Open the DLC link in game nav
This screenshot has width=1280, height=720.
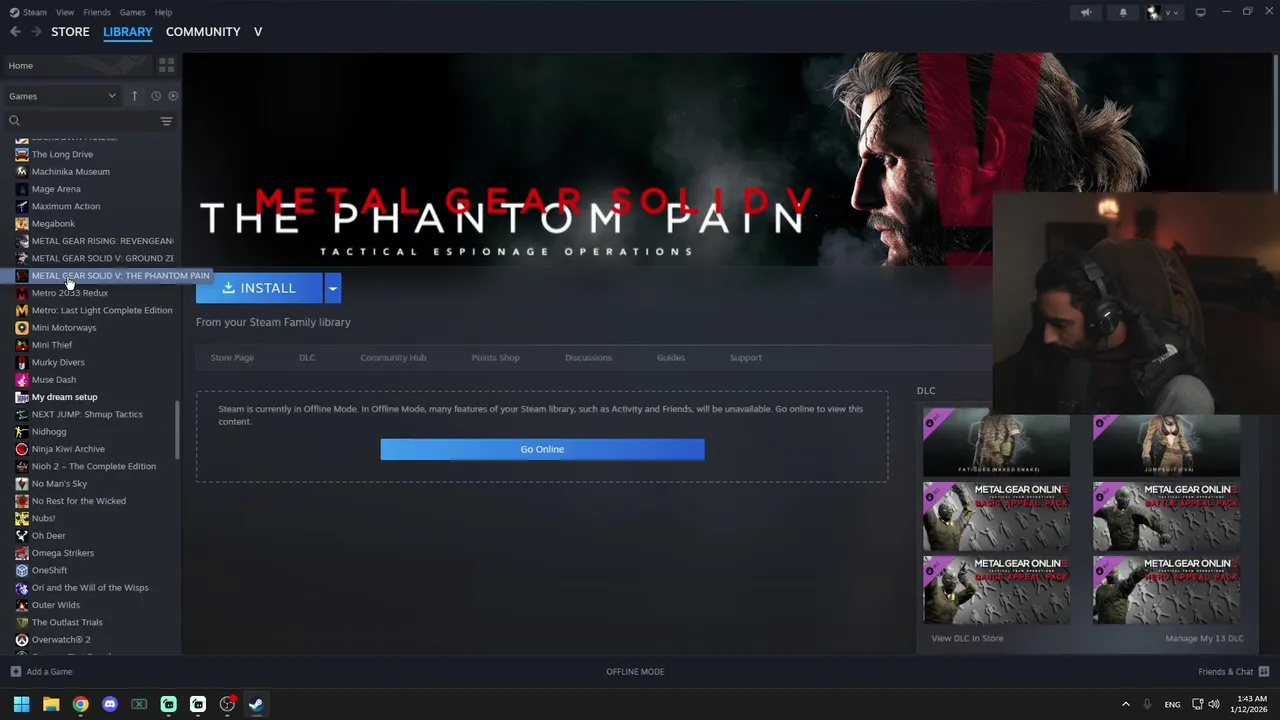pyautogui.click(x=307, y=357)
